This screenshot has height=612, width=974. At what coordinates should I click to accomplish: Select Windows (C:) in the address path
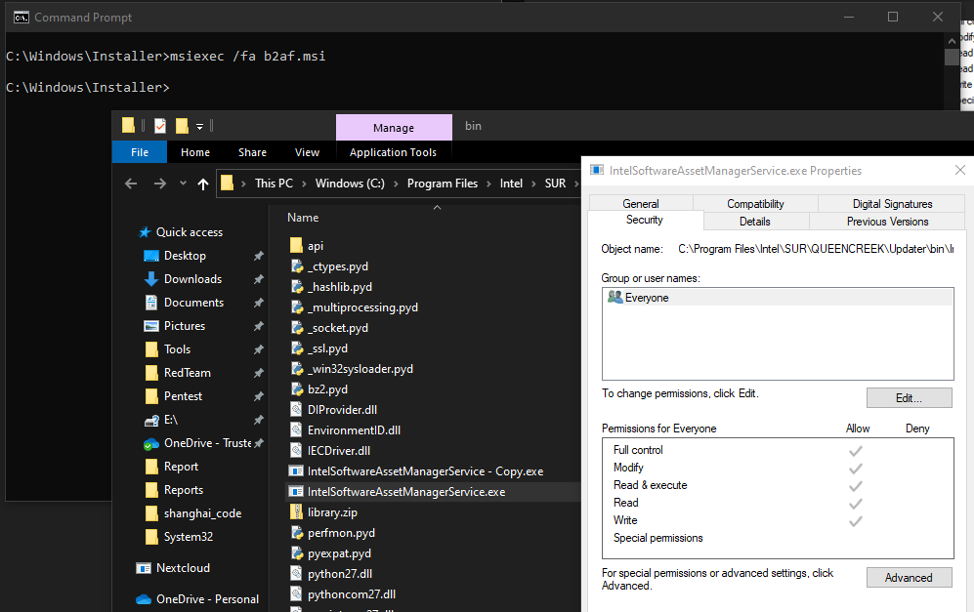350,183
